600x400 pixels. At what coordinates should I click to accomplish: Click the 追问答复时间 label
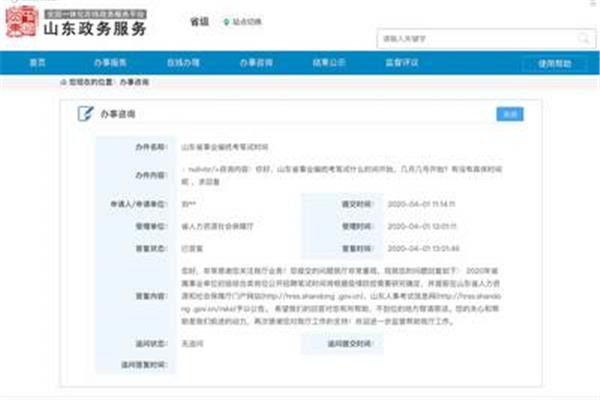144,365
